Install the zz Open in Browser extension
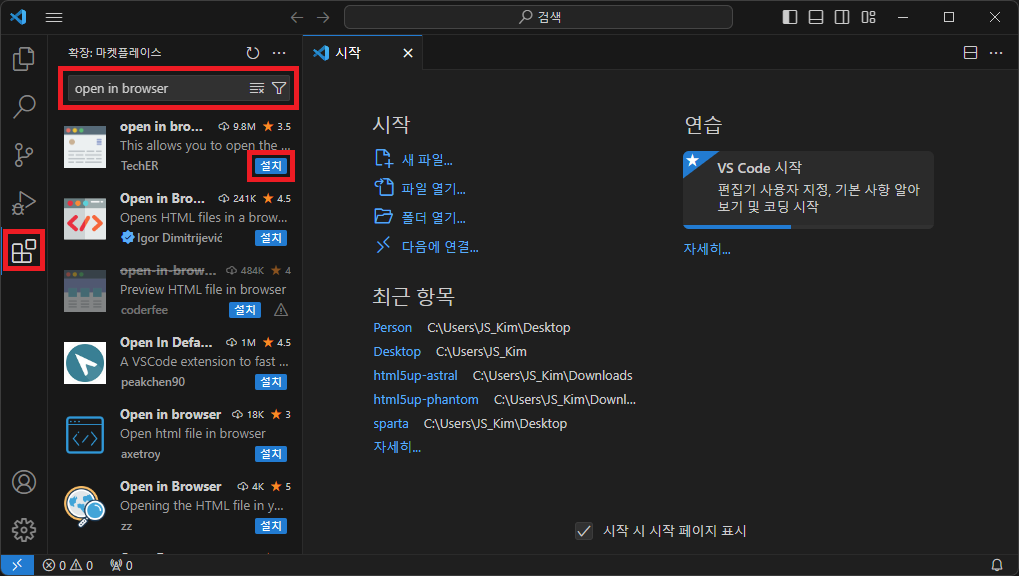The image size is (1019, 576). pyautogui.click(x=271, y=526)
